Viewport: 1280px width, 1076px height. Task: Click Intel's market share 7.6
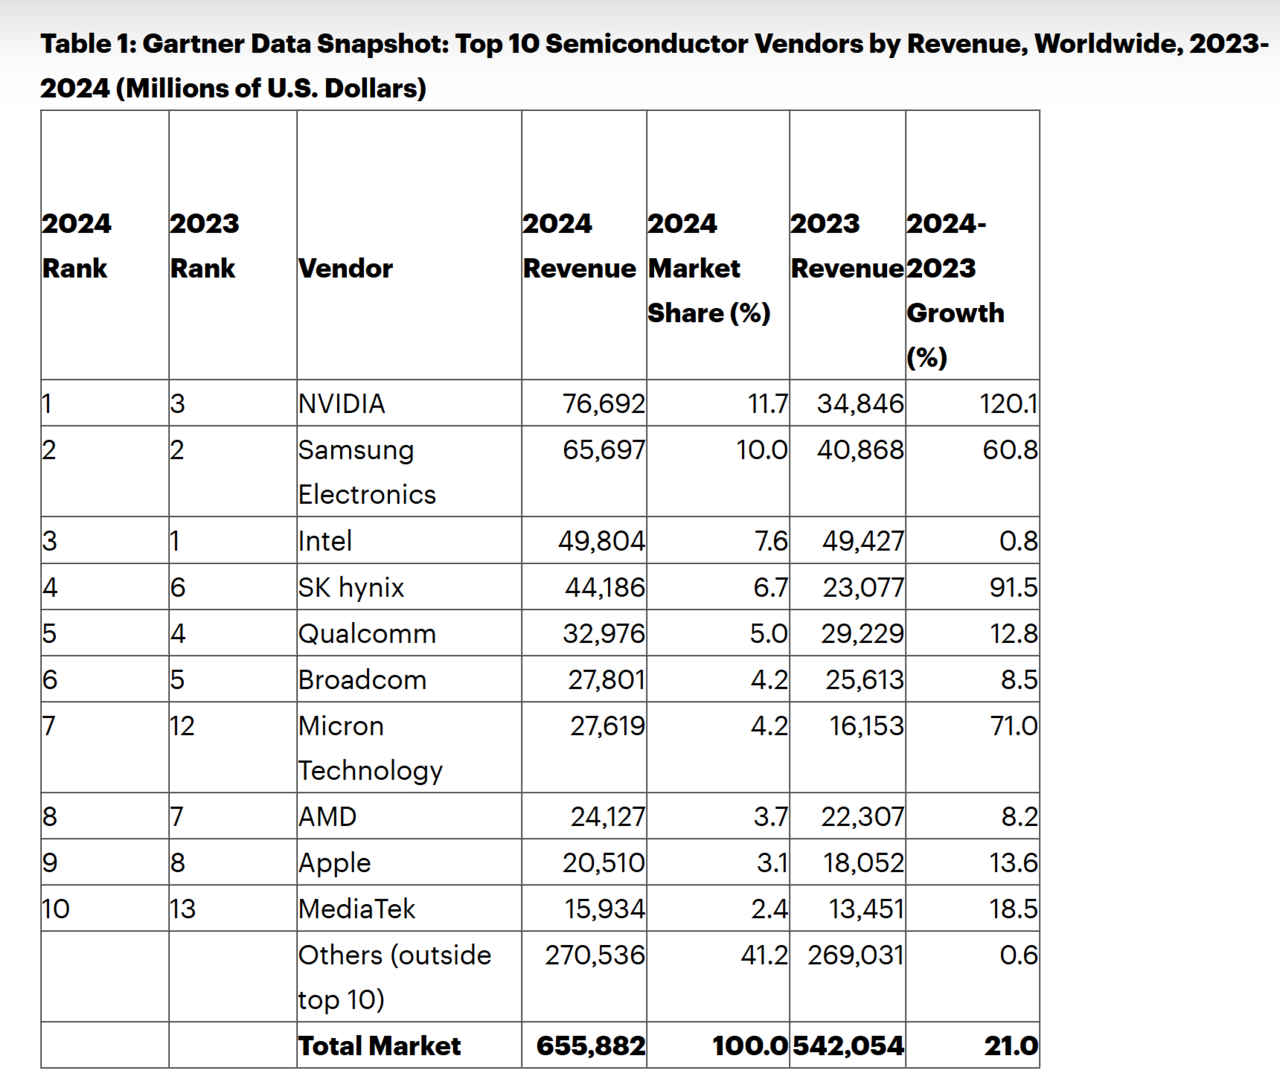771,540
